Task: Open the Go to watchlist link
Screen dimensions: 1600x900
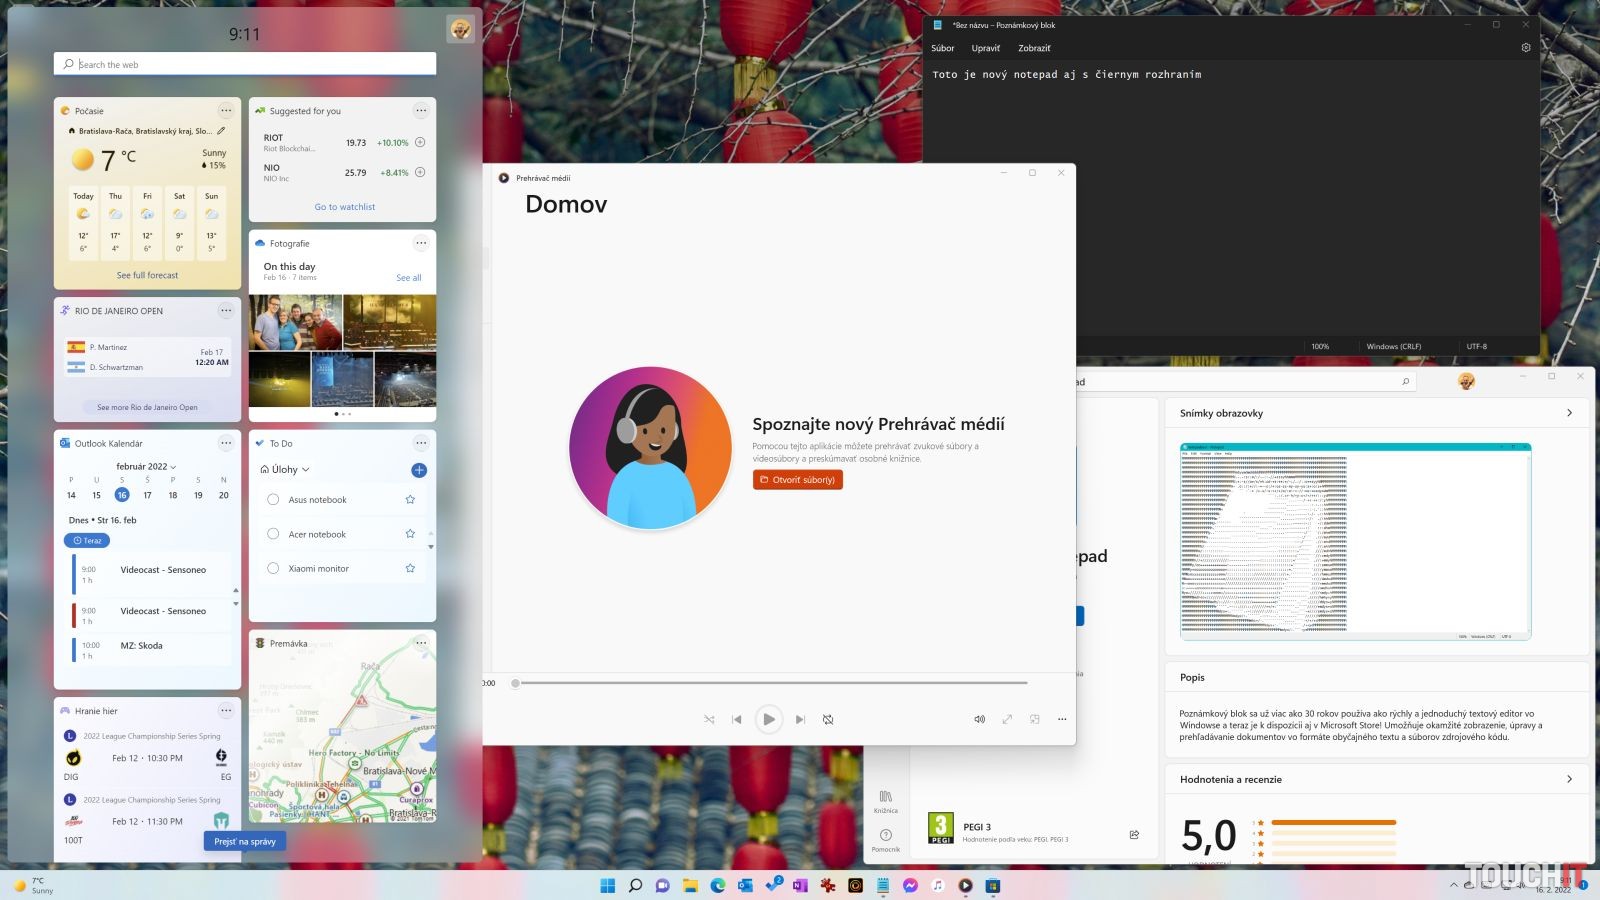Action: click(x=344, y=207)
